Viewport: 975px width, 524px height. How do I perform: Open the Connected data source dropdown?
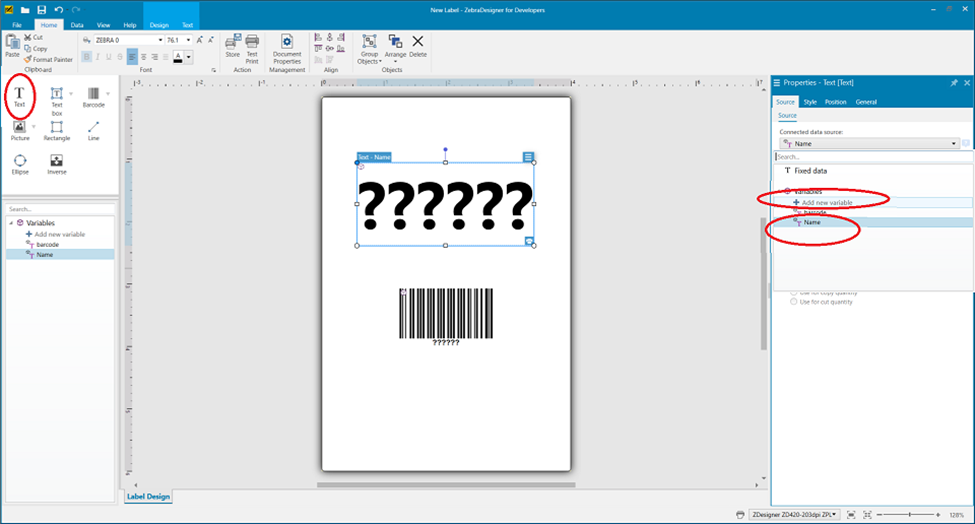[870, 144]
